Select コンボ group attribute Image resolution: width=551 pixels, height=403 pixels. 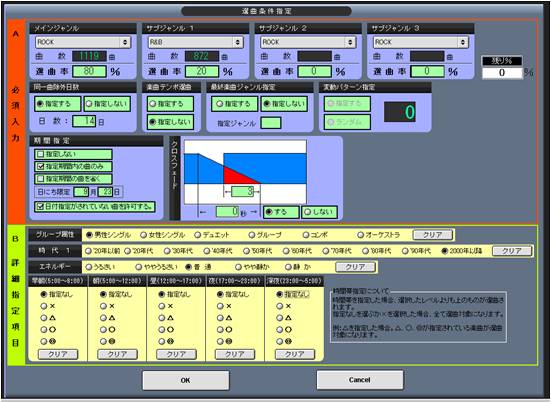(x=316, y=235)
